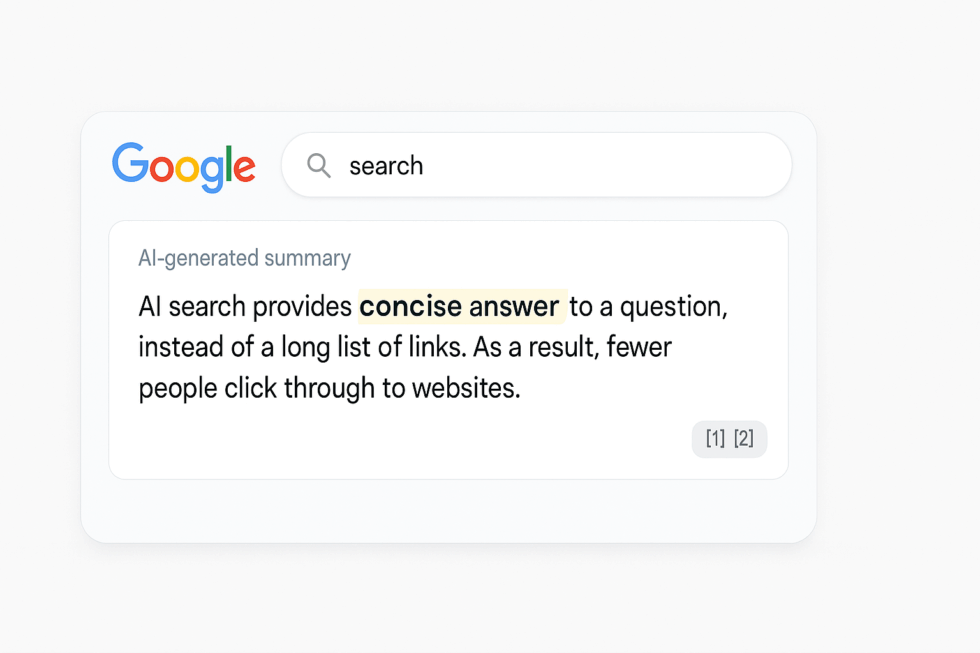Screen dimensions: 980x653
Task: Open citation [1] in the summary
Action: [715, 439]
